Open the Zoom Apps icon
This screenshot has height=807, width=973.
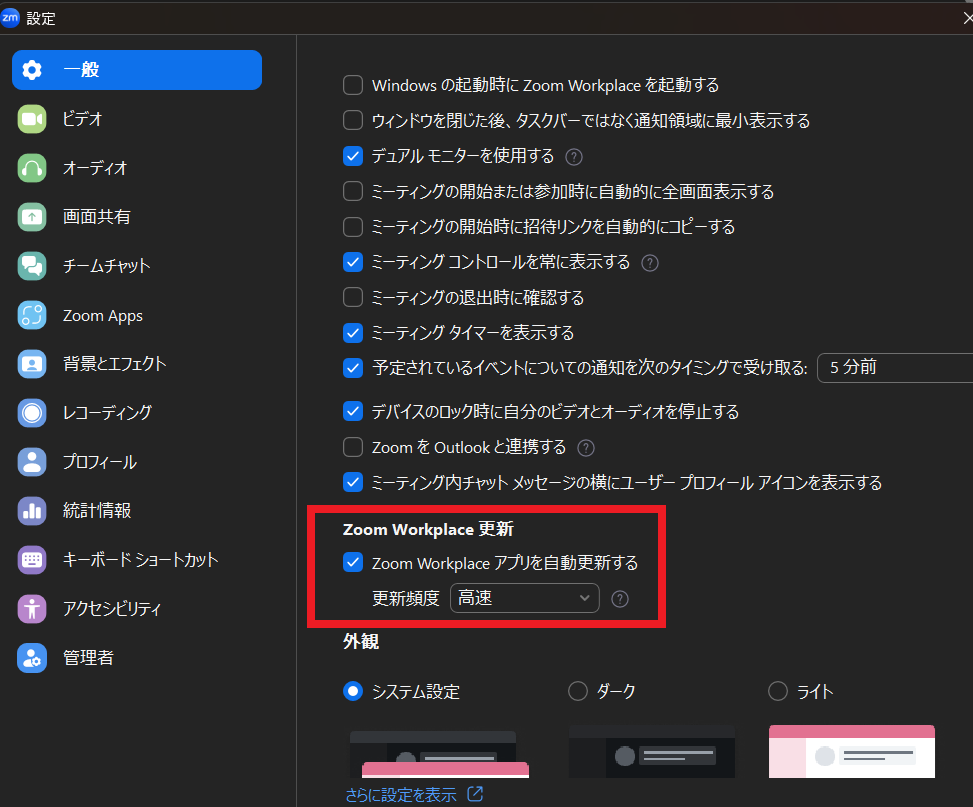[32, 315]
